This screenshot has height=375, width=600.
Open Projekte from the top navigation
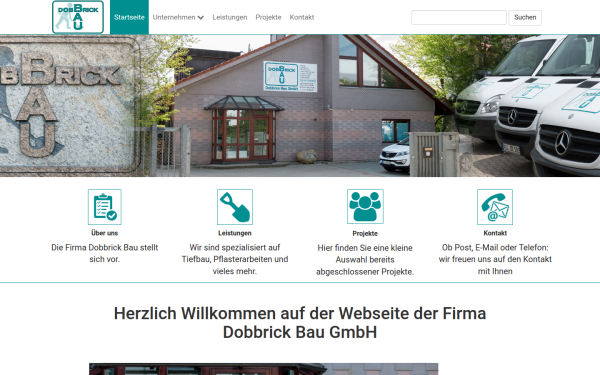coord(268,17)
